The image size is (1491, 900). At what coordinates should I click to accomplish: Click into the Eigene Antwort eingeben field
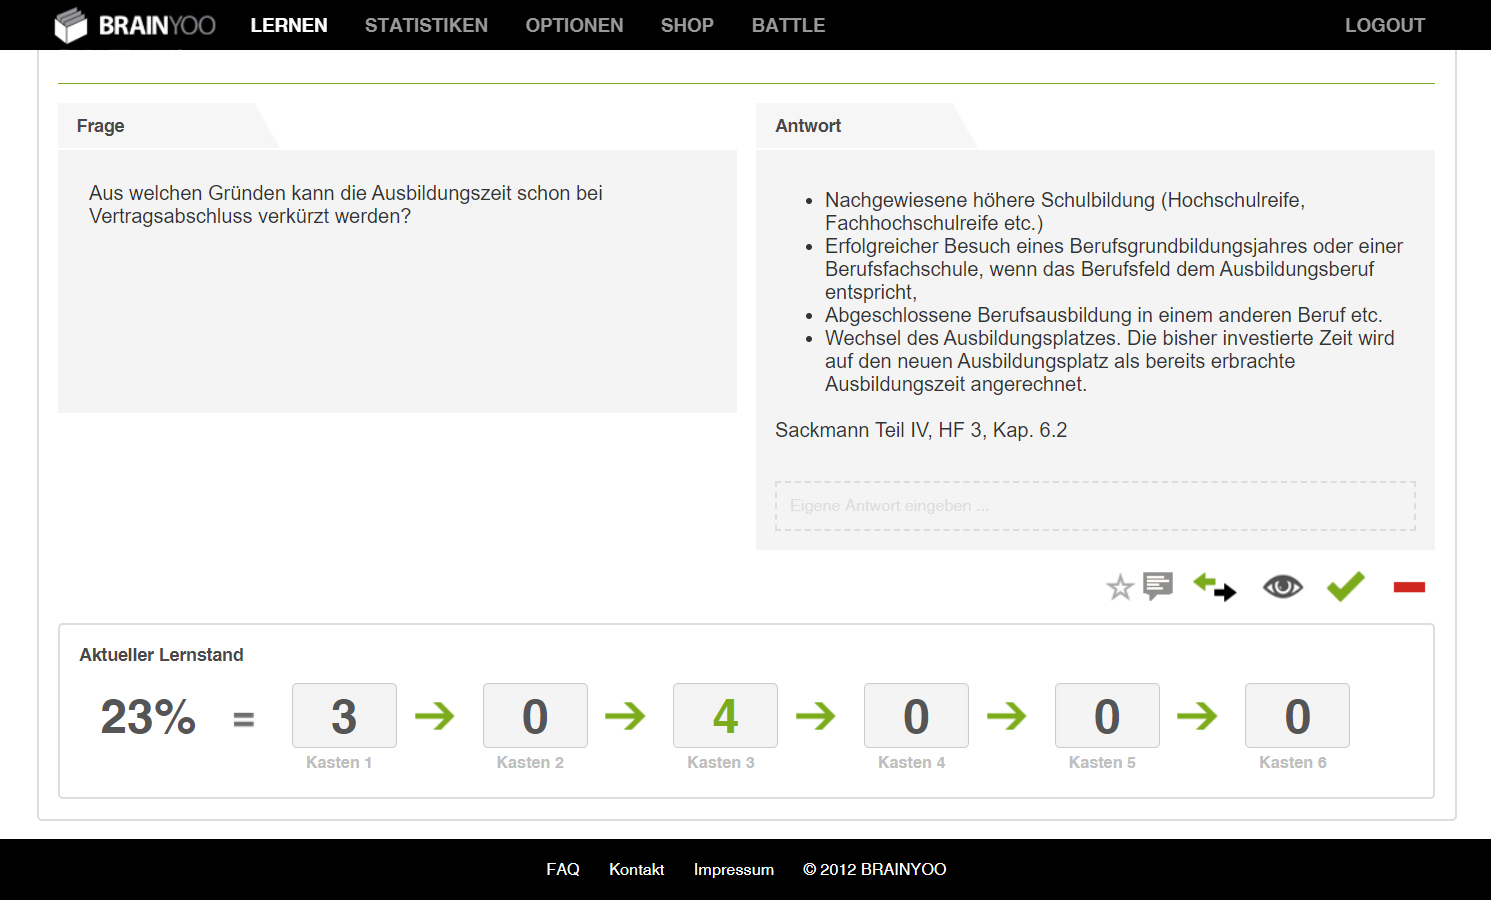[1095, 506]
